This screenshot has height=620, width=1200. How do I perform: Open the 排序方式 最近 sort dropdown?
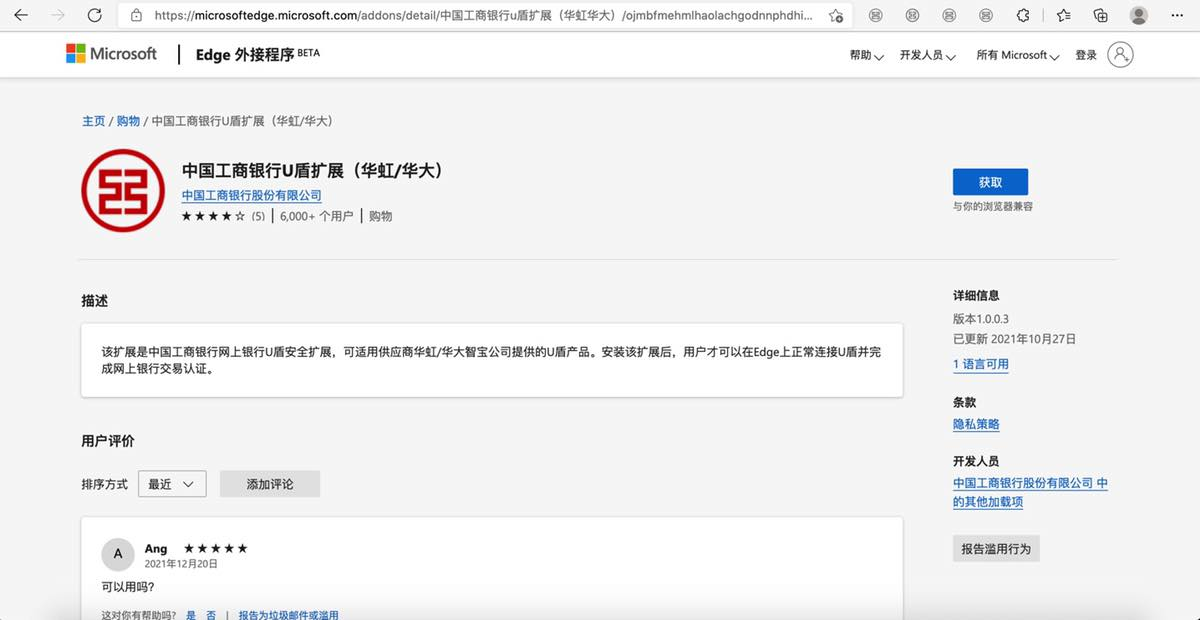(x=172, y=484)
